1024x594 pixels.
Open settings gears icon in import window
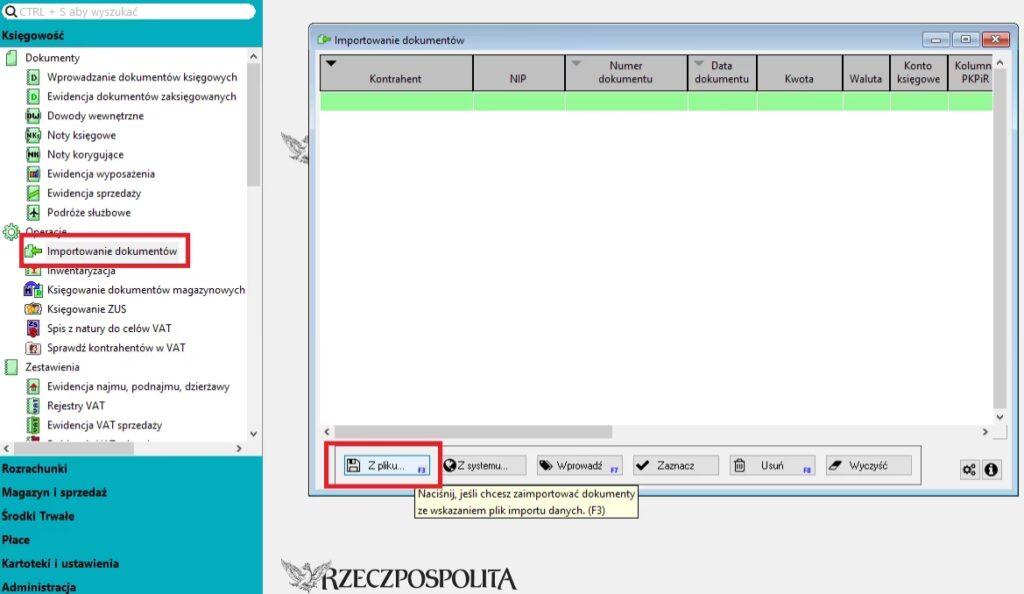969,469
